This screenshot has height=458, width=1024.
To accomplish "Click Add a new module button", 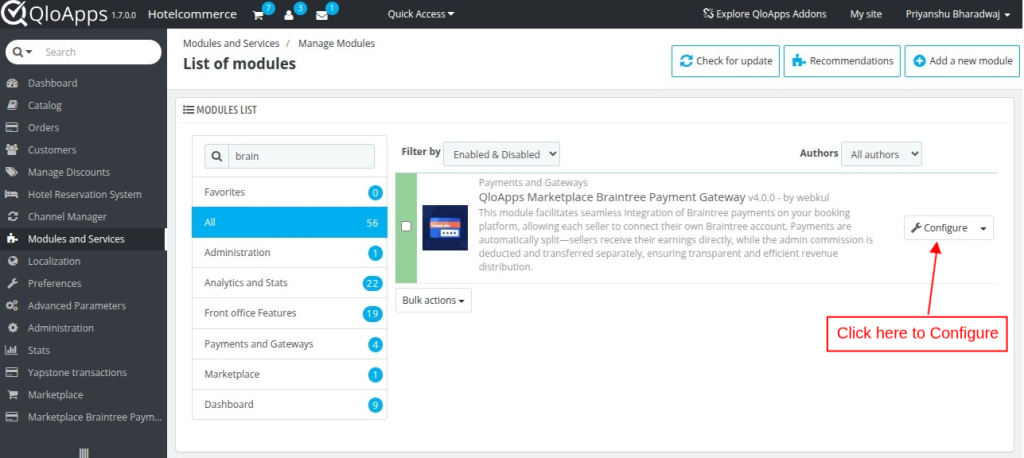I will [962, 61].
